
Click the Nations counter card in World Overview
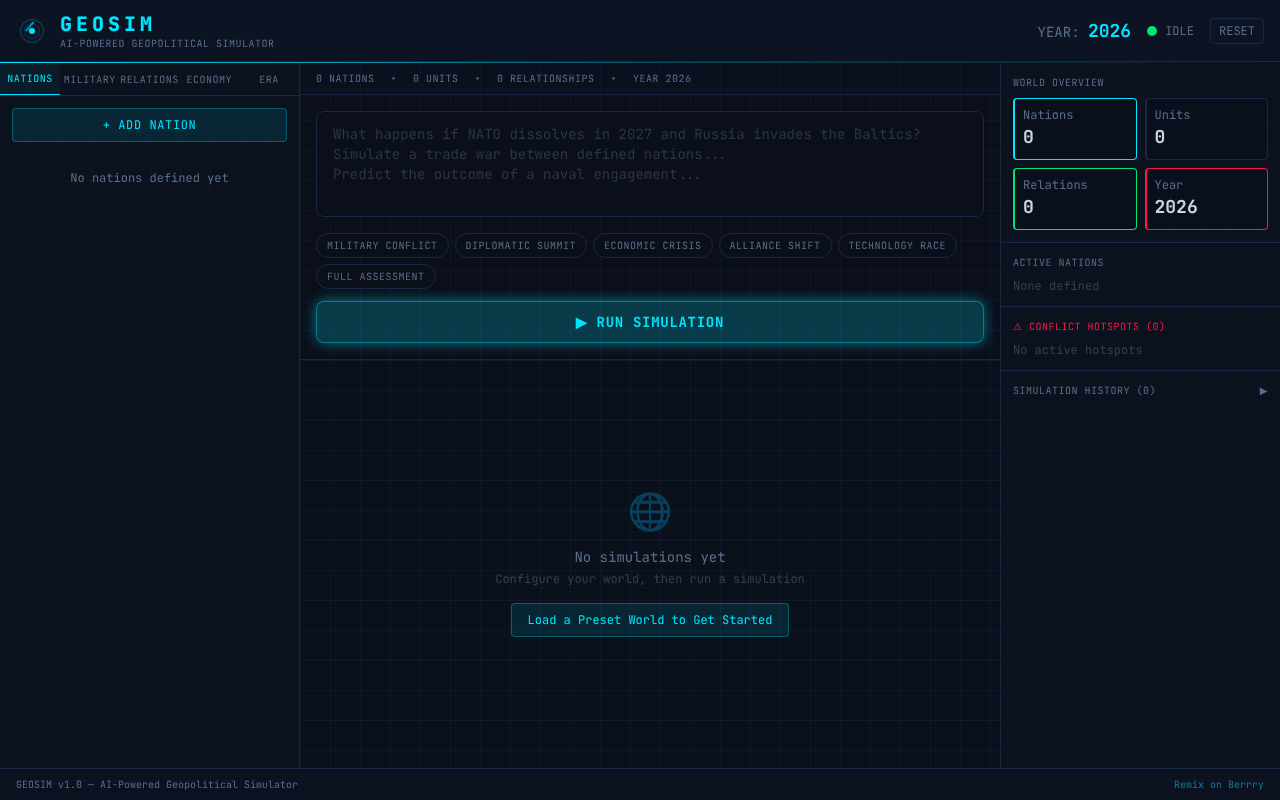click(1075, 128)
